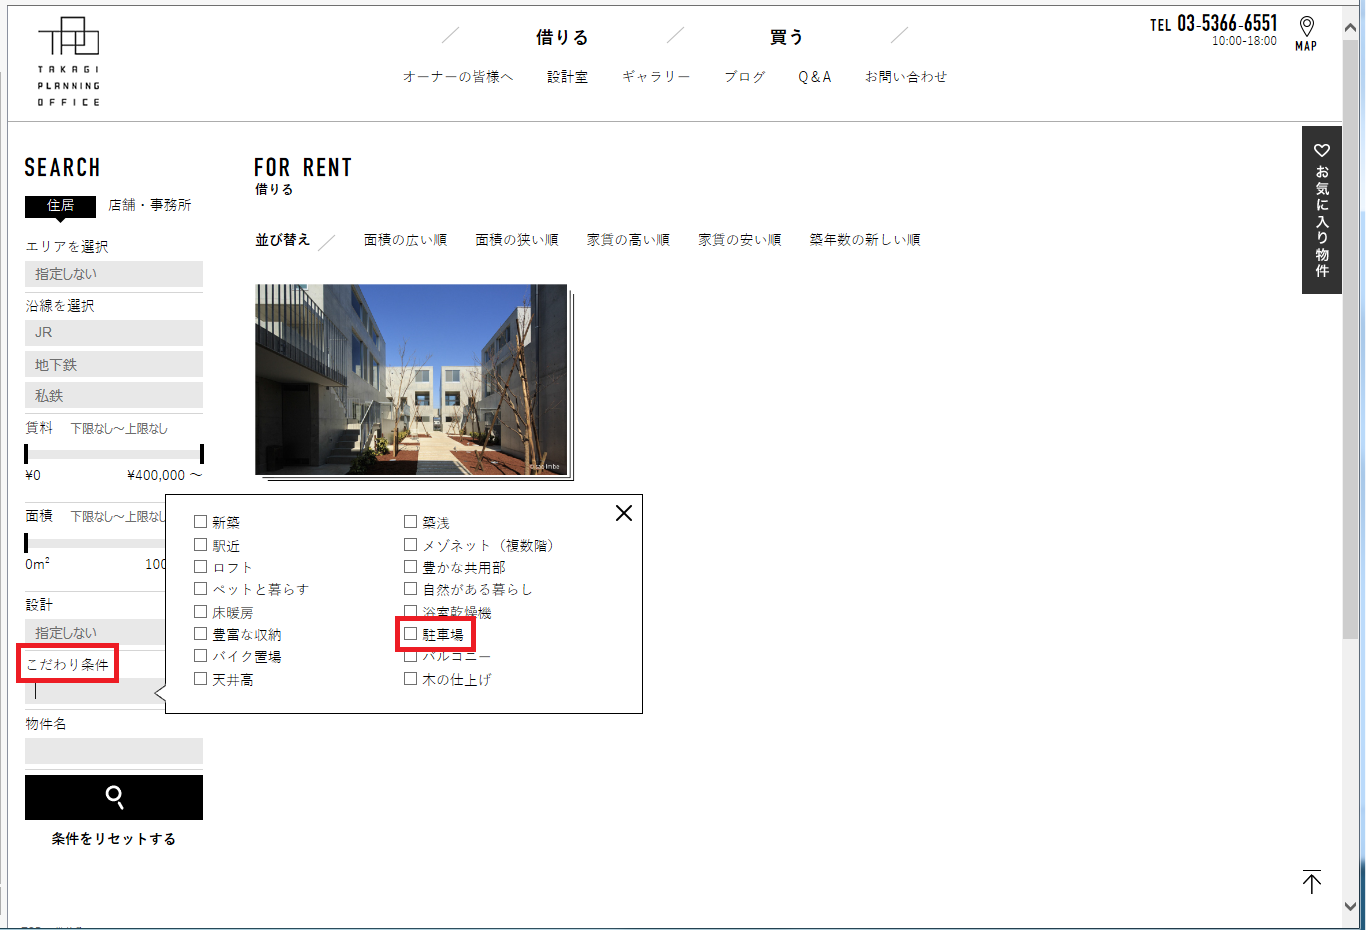The height and width of the screenshot is (930, 1366).
Task: Open the 借りる menu
Action: [x=562, y=37]
